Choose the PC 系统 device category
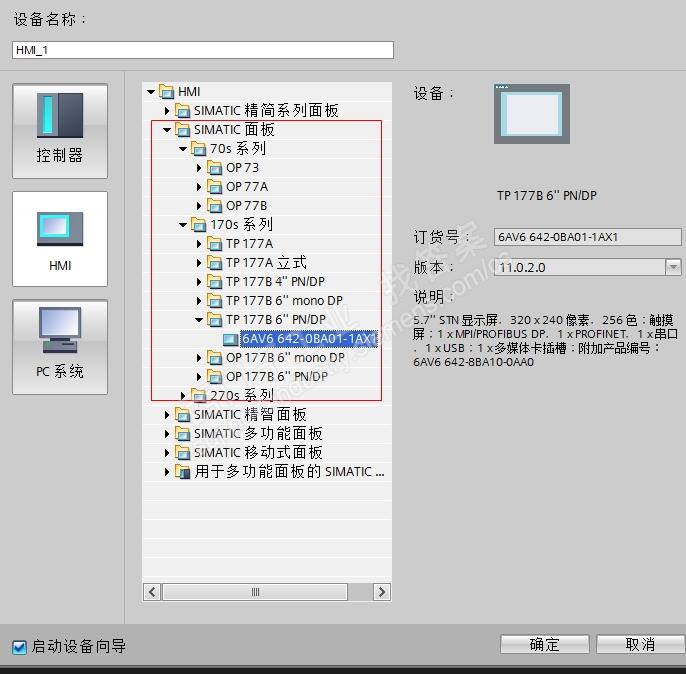The width and height of the screenshot is (686, 674). (x=60, y=347)
